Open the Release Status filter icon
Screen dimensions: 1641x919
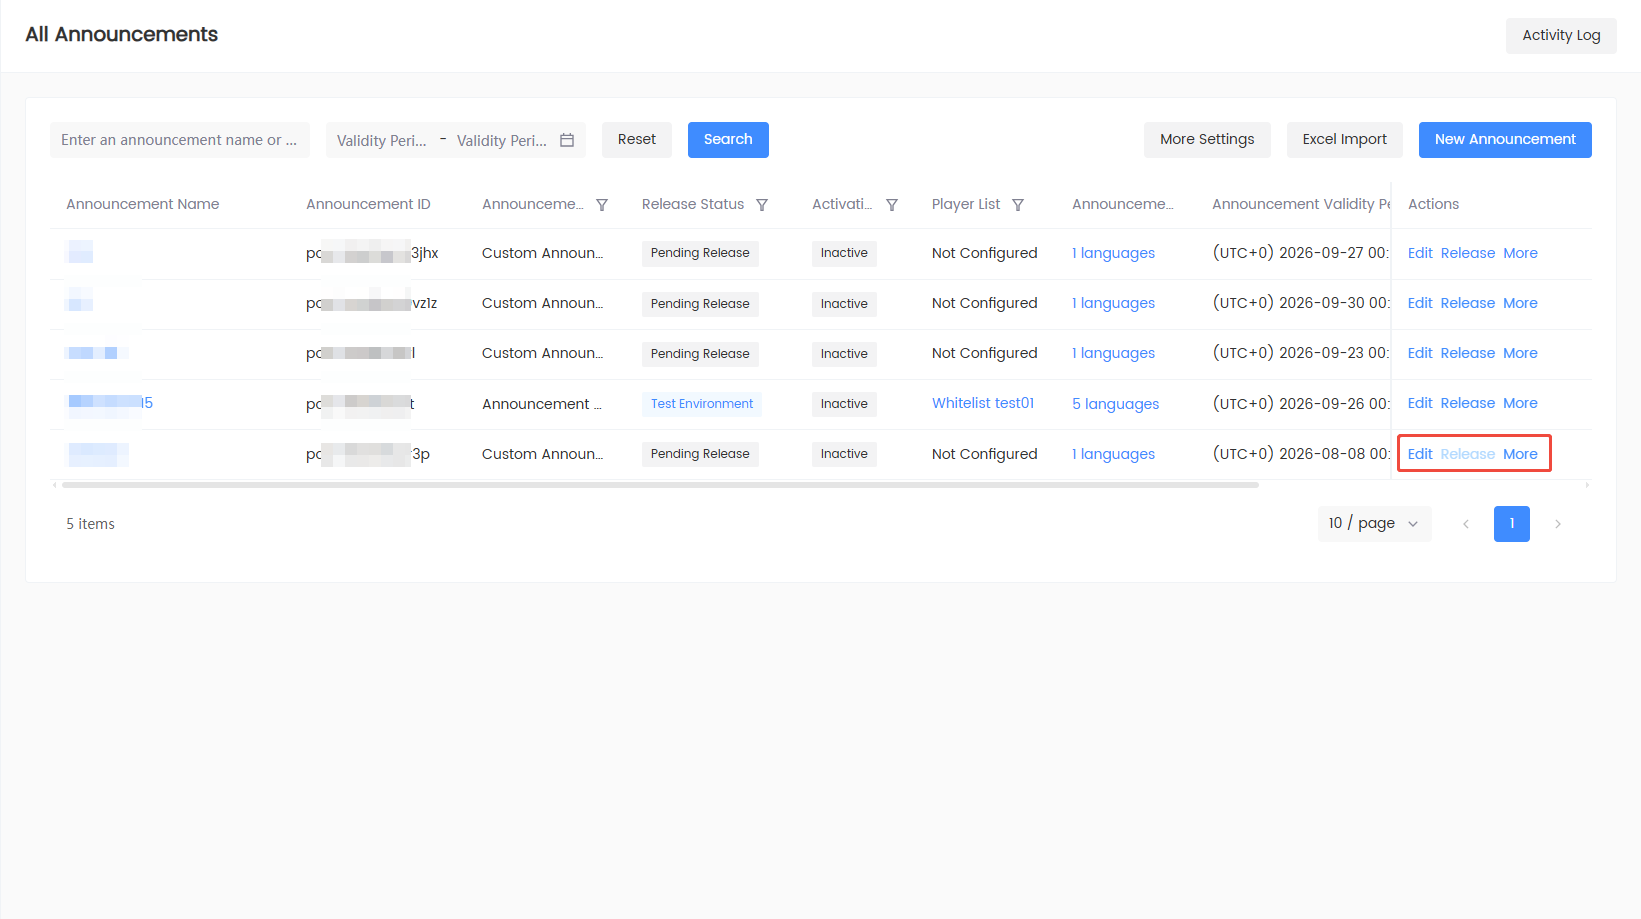pos(762,205)
